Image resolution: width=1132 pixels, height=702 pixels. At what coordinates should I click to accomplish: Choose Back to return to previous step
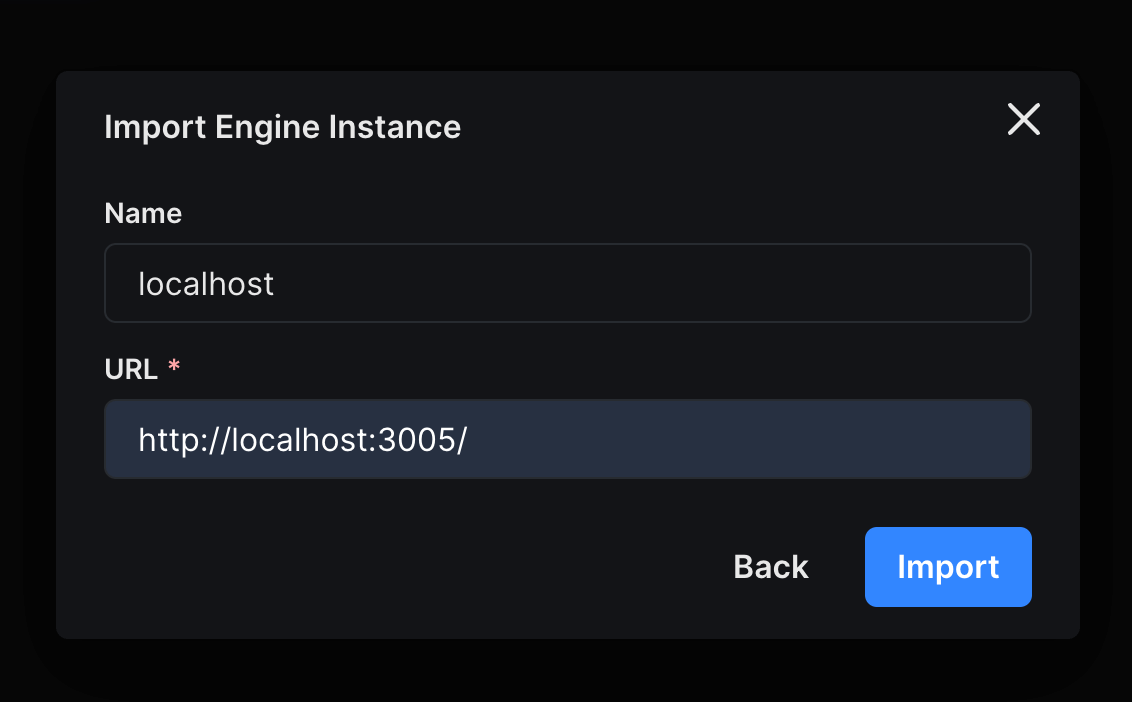point(770,566)
